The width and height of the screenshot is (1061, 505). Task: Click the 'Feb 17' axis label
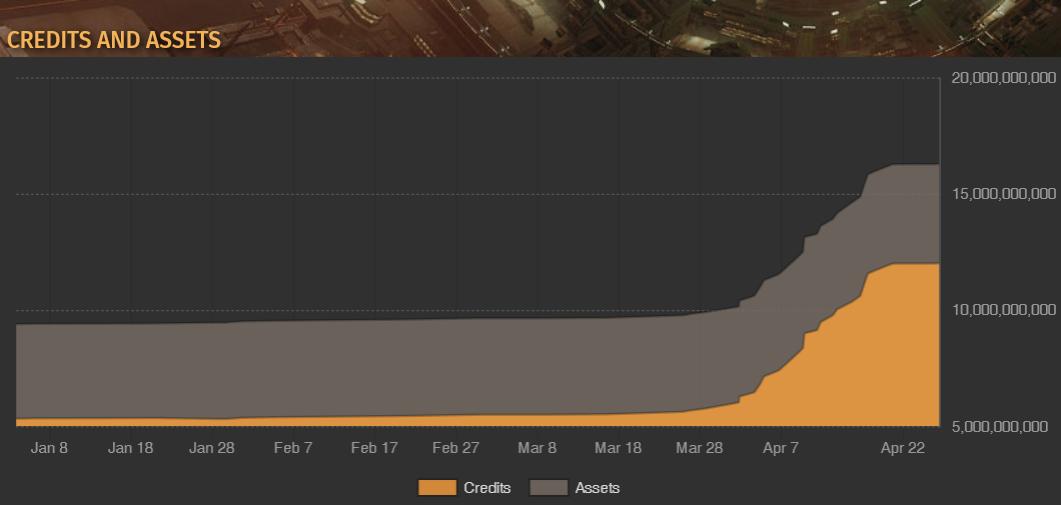click(374, 448)
